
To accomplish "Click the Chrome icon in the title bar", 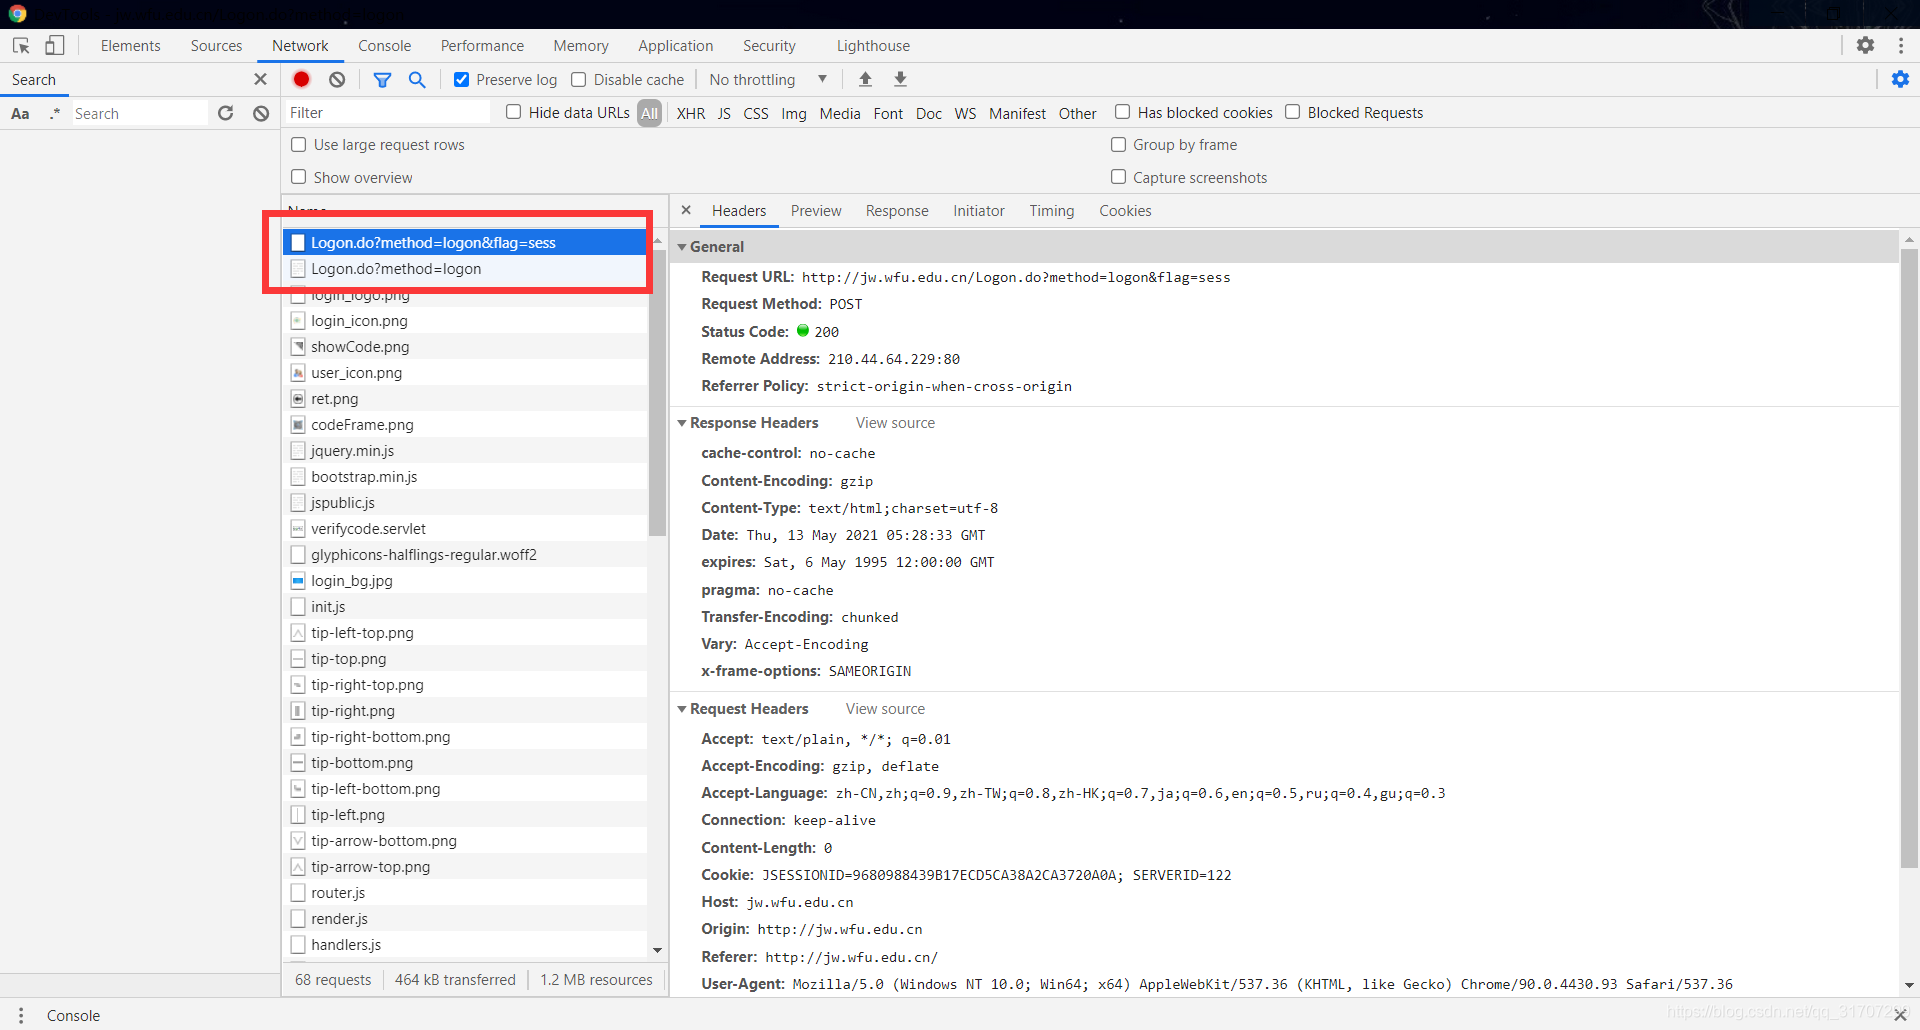I will click(x=17, y=13).
